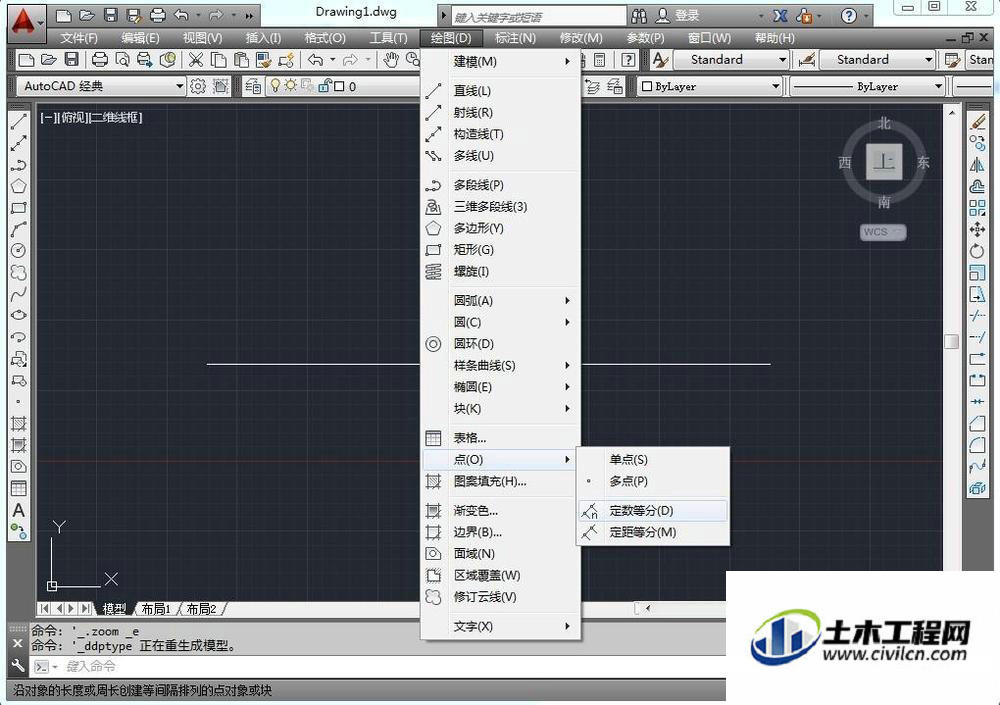
Task: Click the Save icon in quick access bar
Action: tap(110, 15)
